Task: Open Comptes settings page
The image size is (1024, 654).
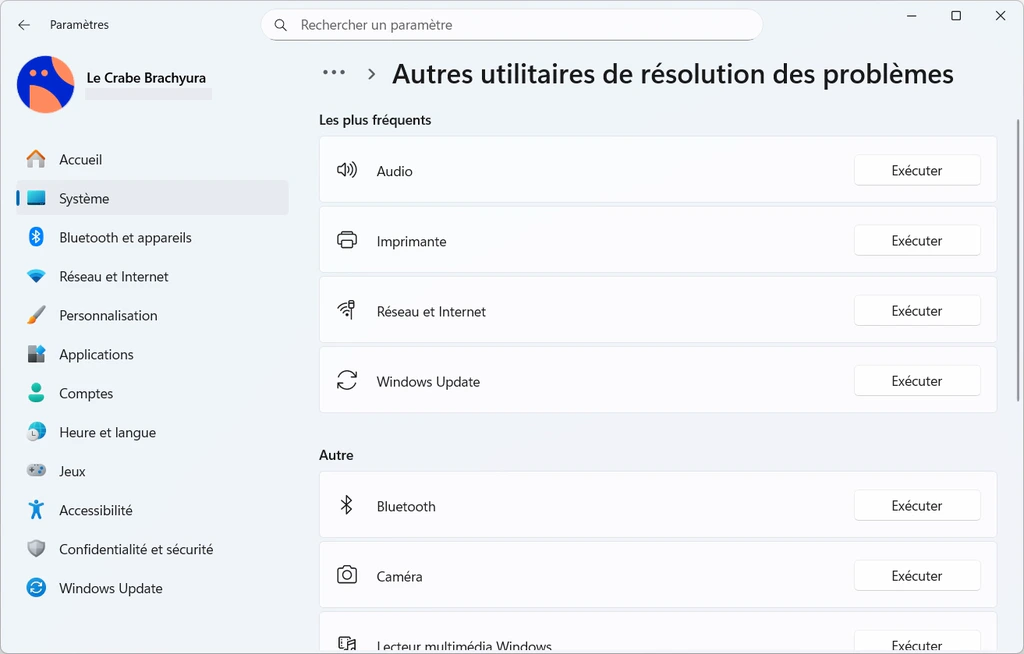Action: click(x=86, y=394)
